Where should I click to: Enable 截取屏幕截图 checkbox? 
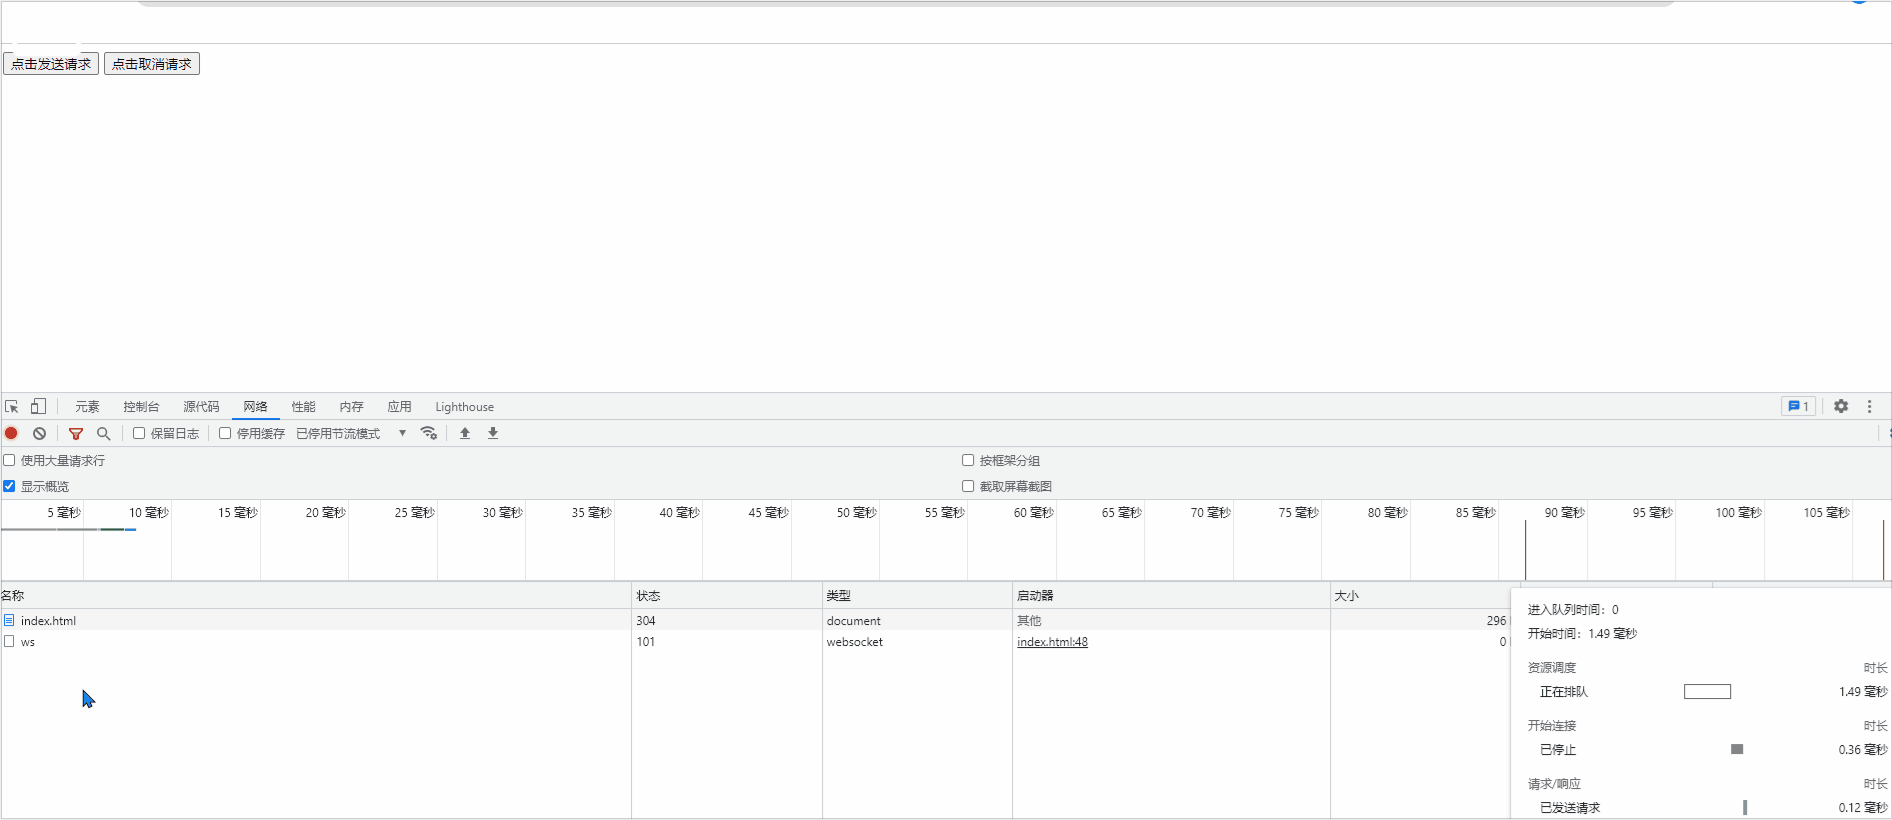[968, 486]
